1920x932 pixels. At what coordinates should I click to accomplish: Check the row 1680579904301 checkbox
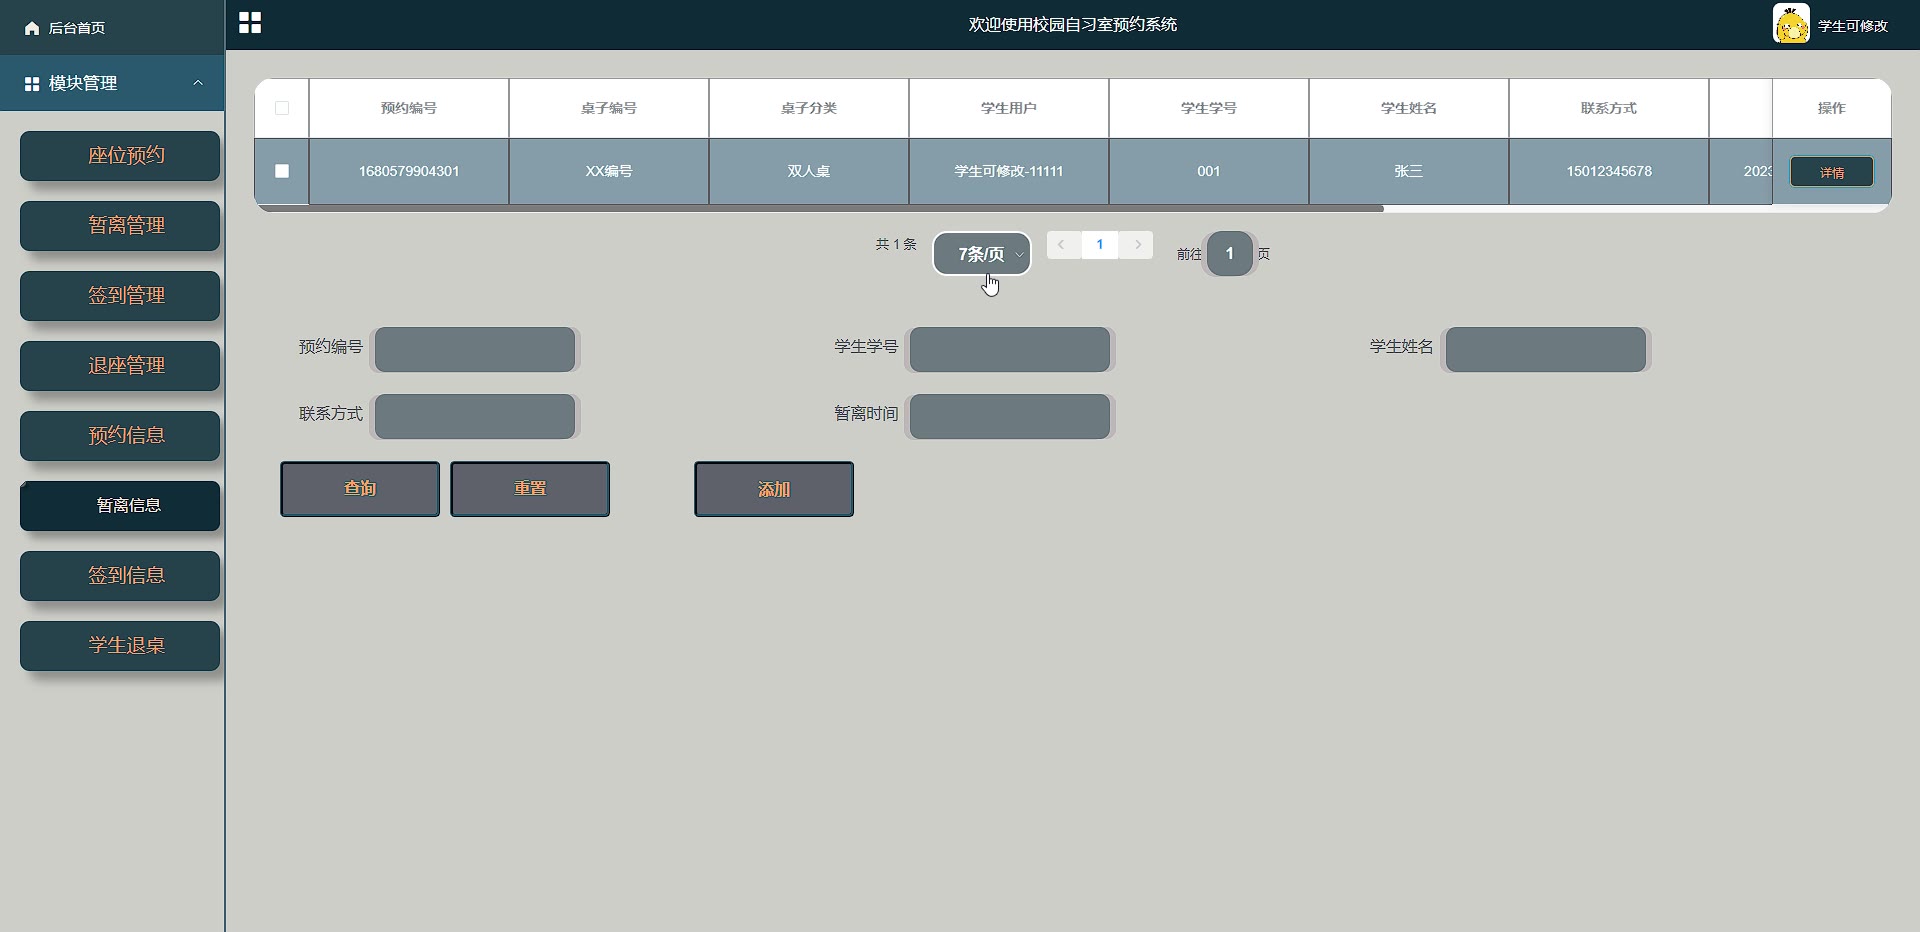[282, 171]
